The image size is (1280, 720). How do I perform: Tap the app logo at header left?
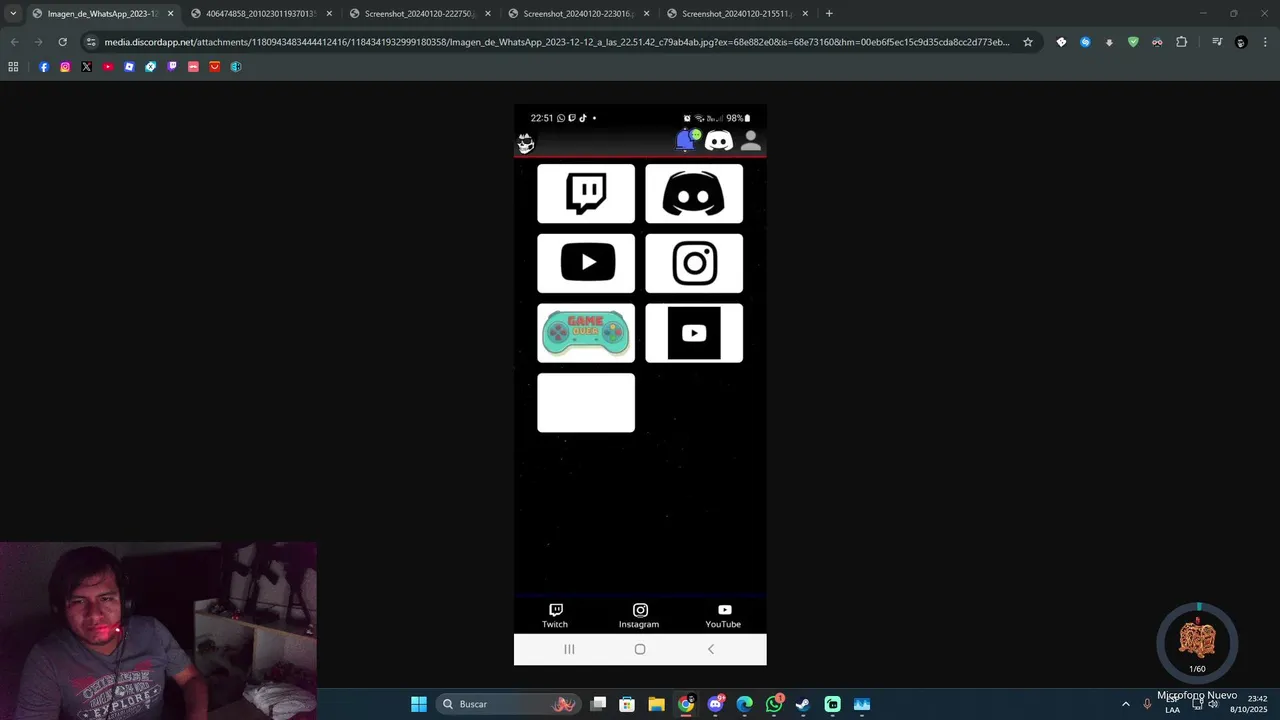click(x=526, y=144)
